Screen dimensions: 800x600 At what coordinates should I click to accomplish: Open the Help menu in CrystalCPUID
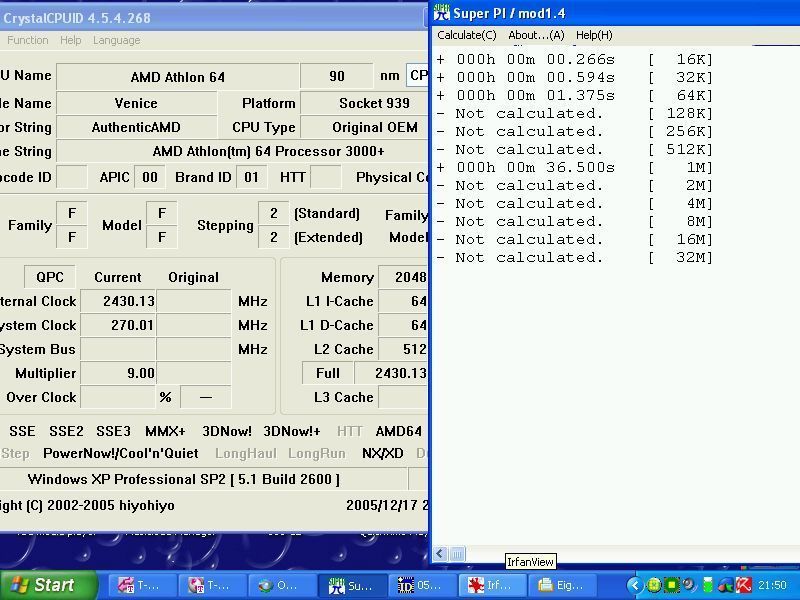coord(70,40)
